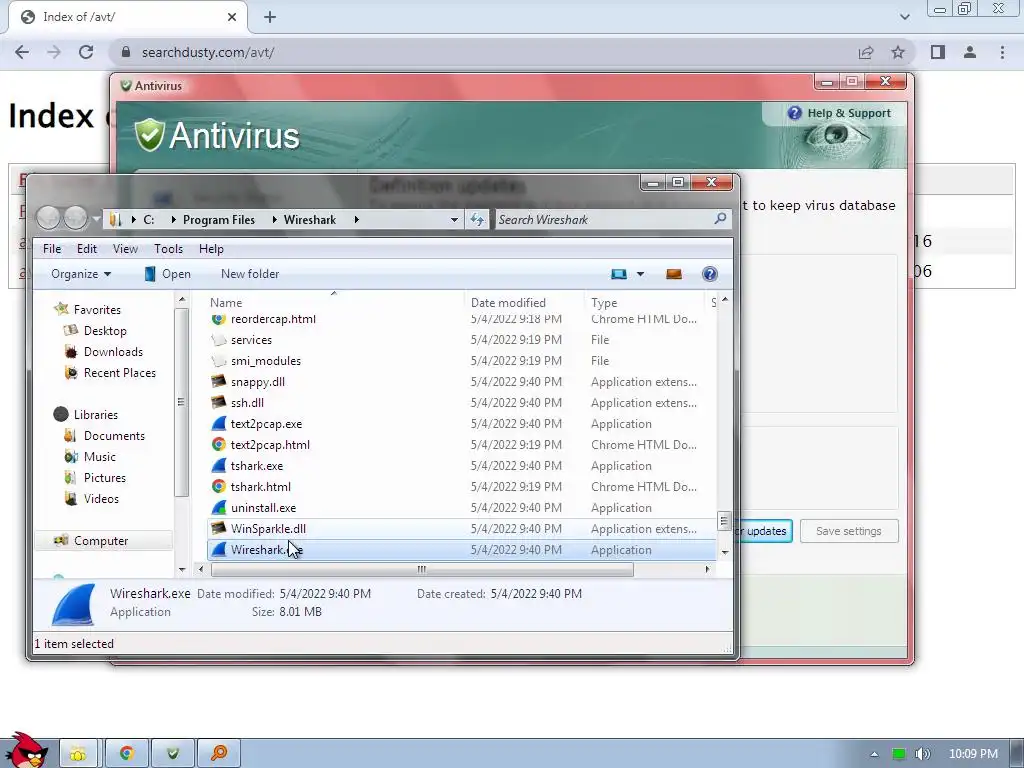Screen dimensions: 1024x768
Task: Open the view options dropdown arrow
Action: [641, 274]
